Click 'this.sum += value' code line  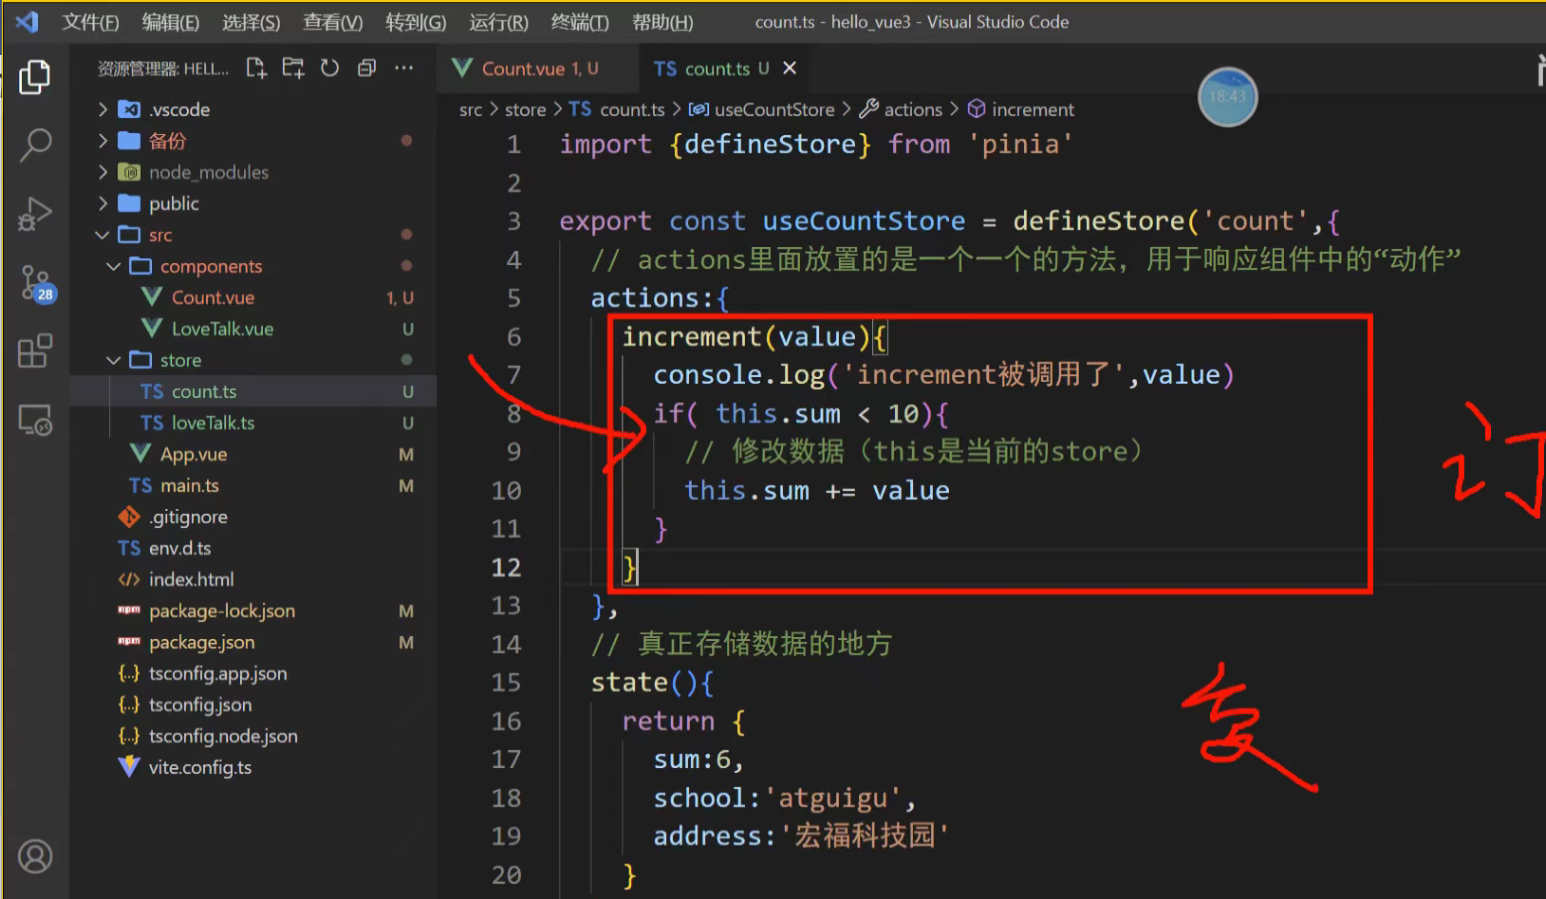coord(817,491)
